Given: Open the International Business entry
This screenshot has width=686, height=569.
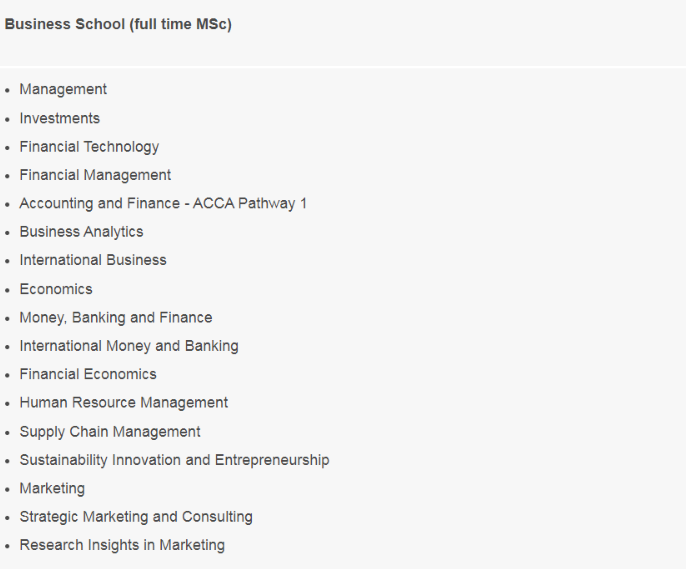Looking at the screenshot, I should click(93, 260).
